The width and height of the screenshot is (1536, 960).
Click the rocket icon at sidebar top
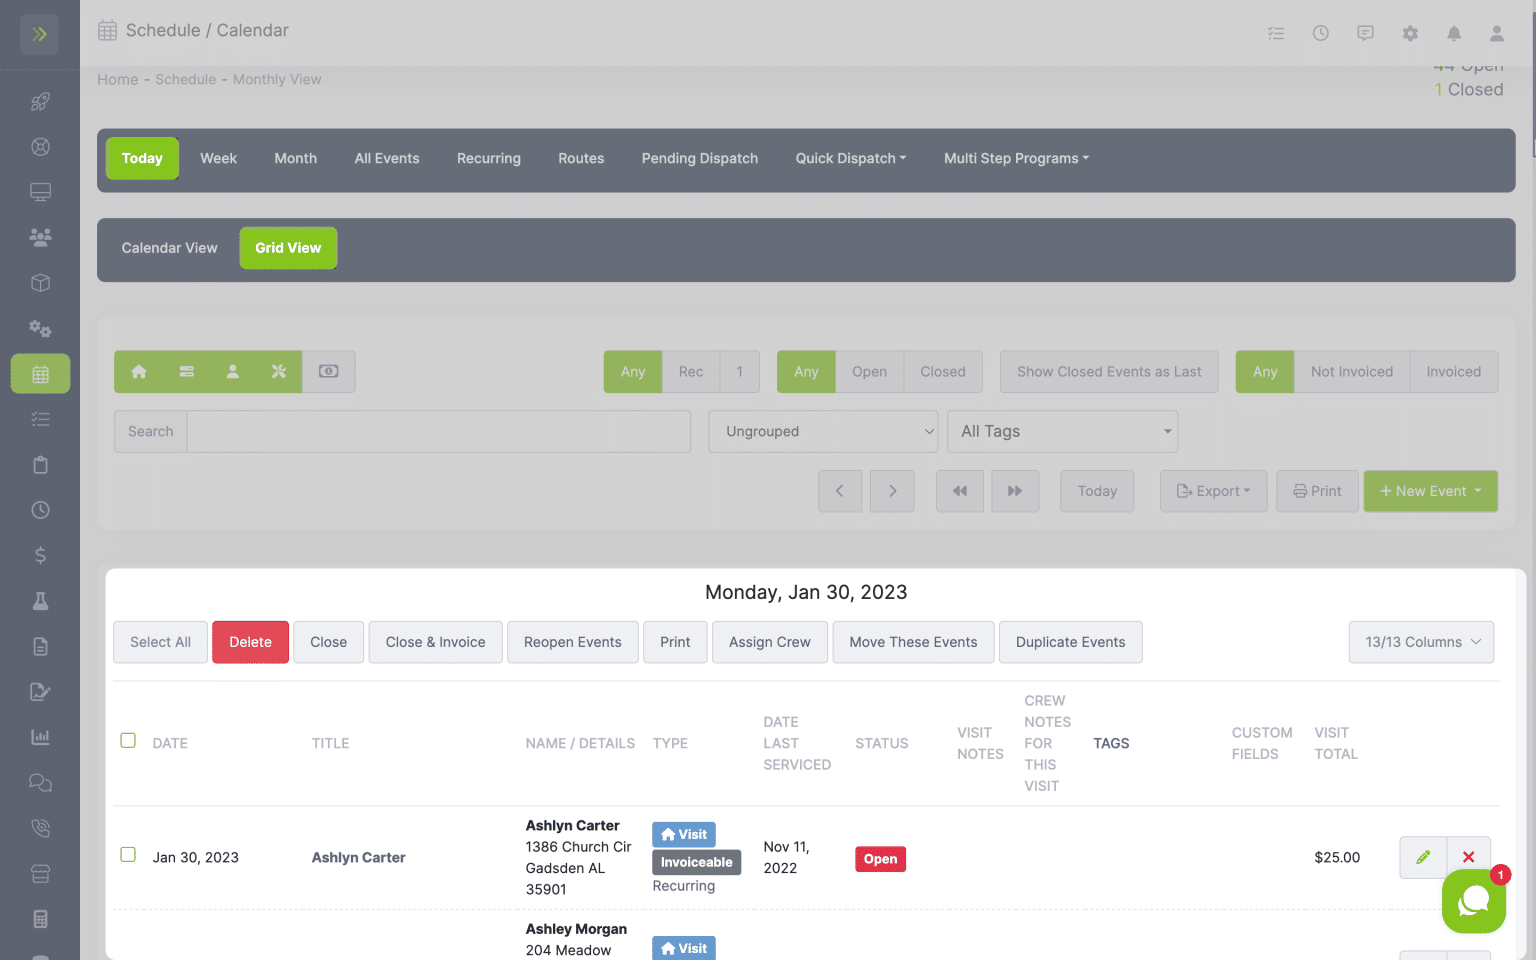(40, 101)
